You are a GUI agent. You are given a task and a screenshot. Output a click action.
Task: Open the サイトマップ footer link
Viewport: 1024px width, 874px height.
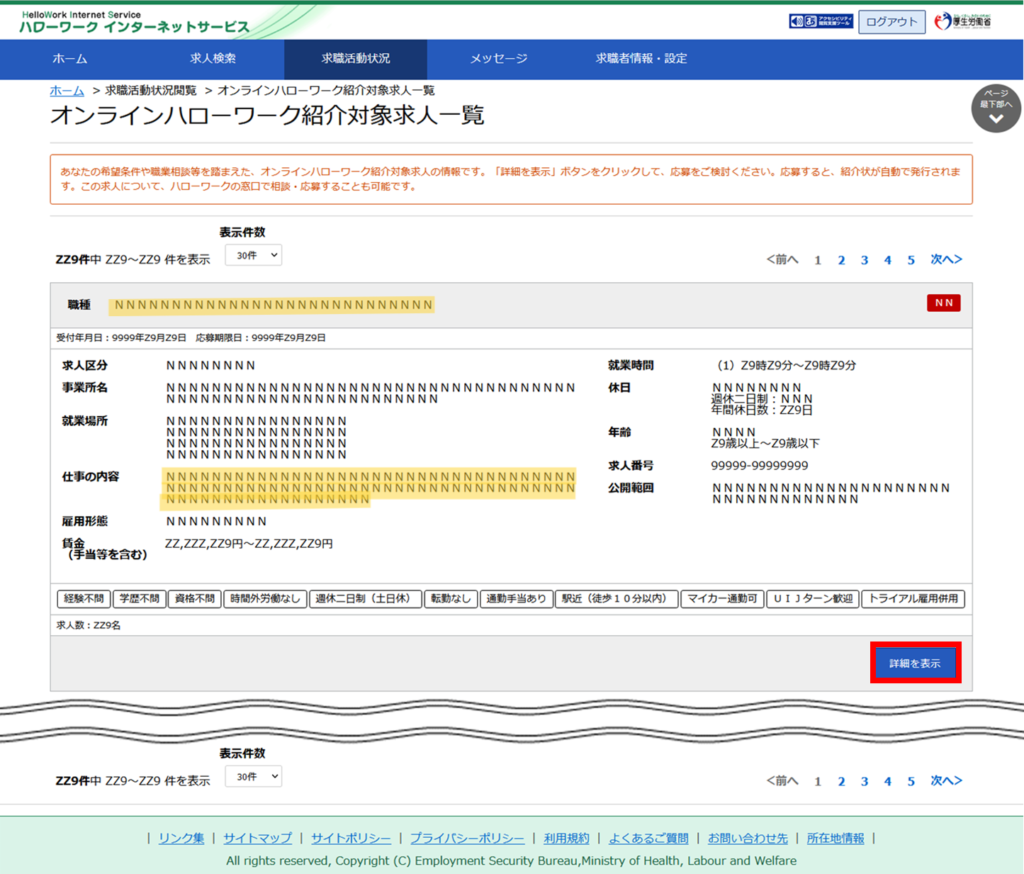pos(257,838)
